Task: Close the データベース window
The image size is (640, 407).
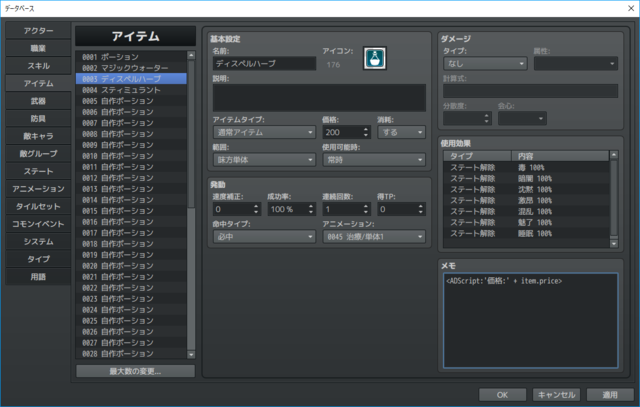Action: [631, 8]
